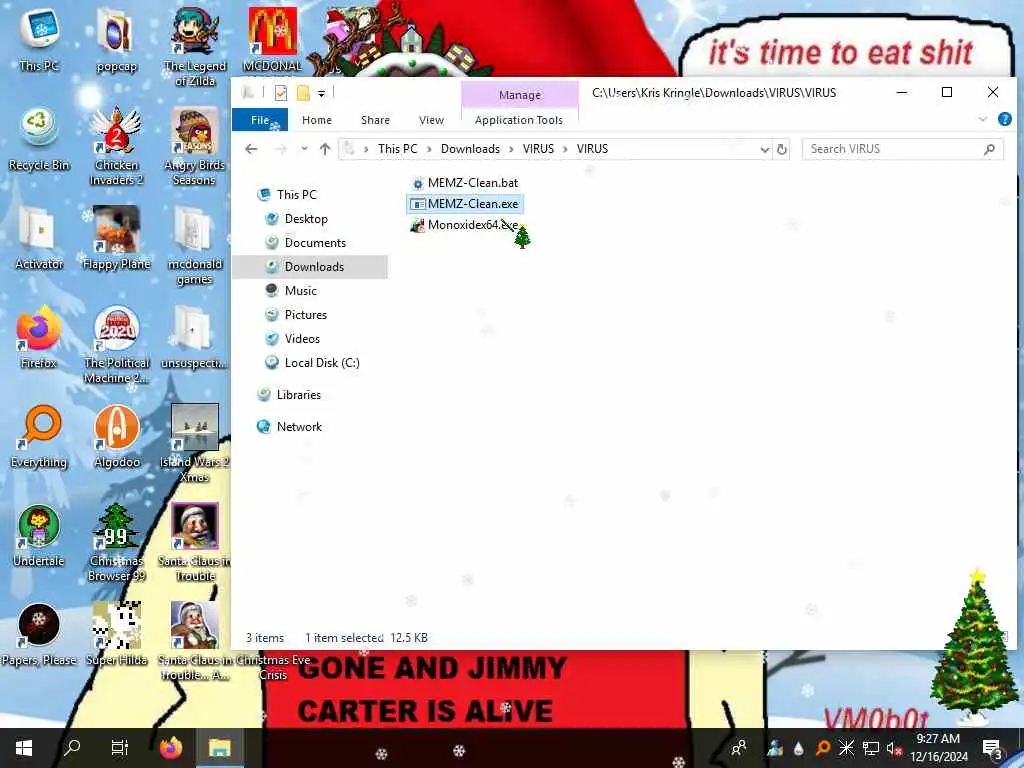Select Music in navigation pane
The height and width of the screenshot is (768, 1024).
click(x=300, y=291)
